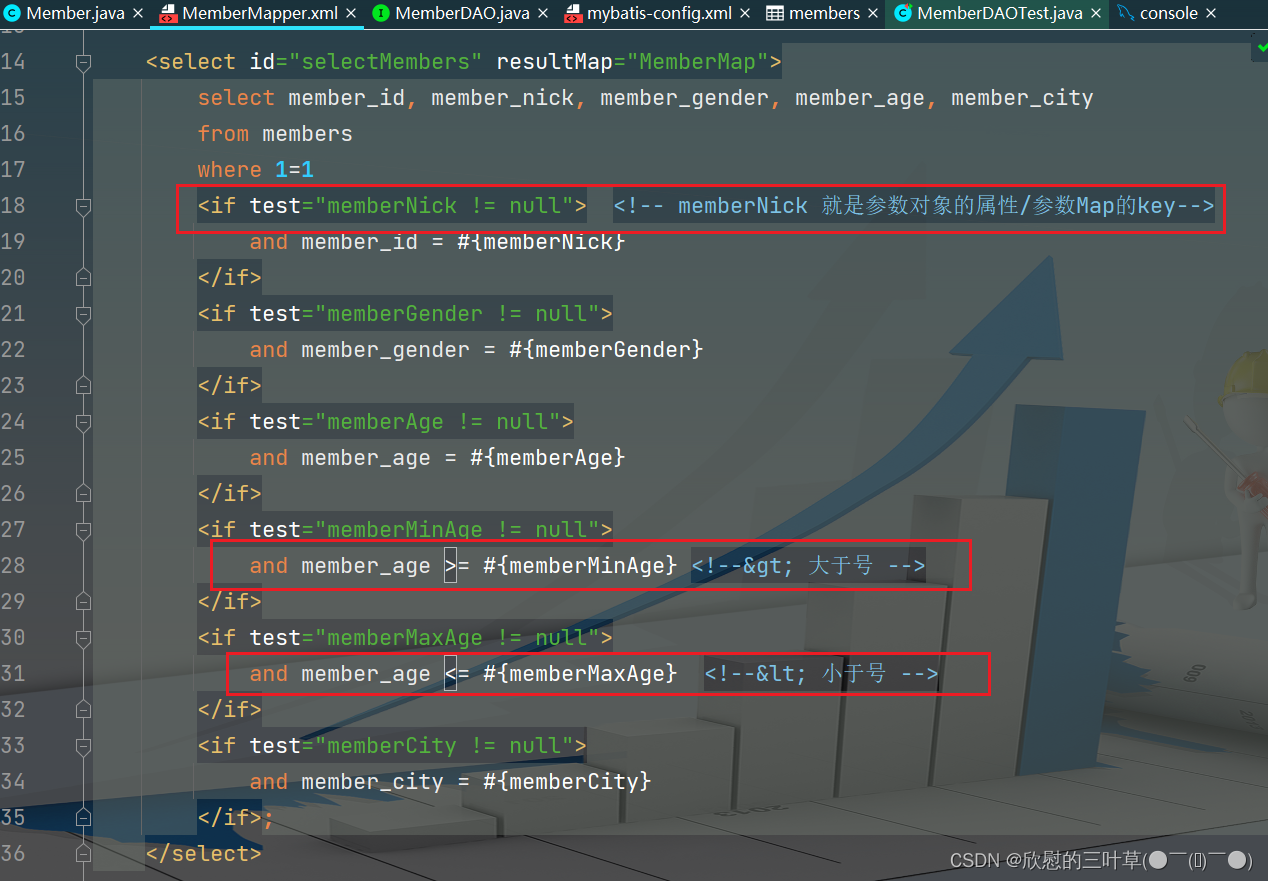Click fold end marker on line 36
Viewport: 1268px width, 881px height.
pyautogui.click(x=83, y=854)
